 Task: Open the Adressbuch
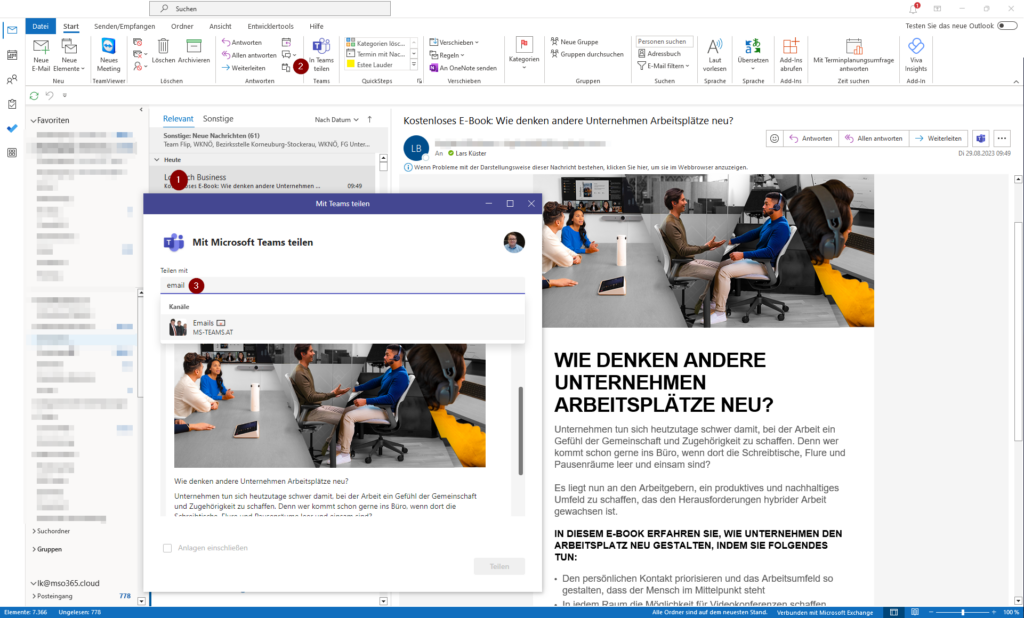660,54
